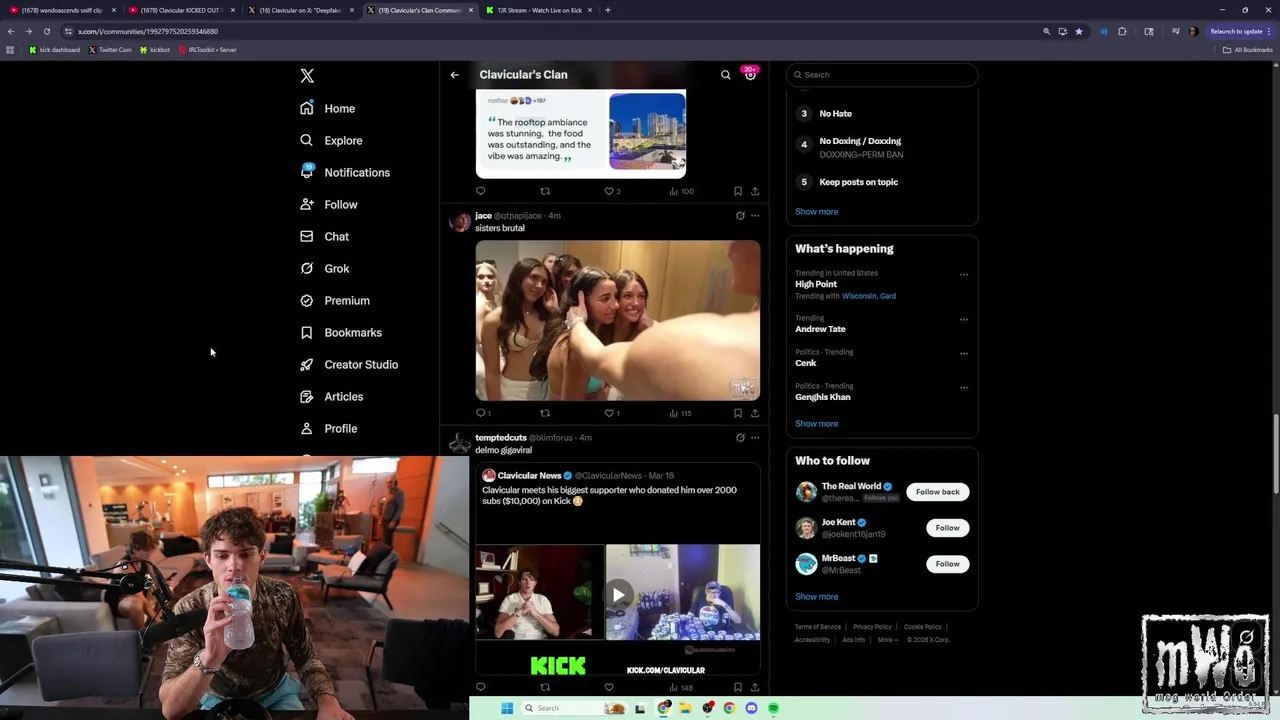Open Grok action on temptedcuts post
1280x720 pixels.
tap(740, 437)
